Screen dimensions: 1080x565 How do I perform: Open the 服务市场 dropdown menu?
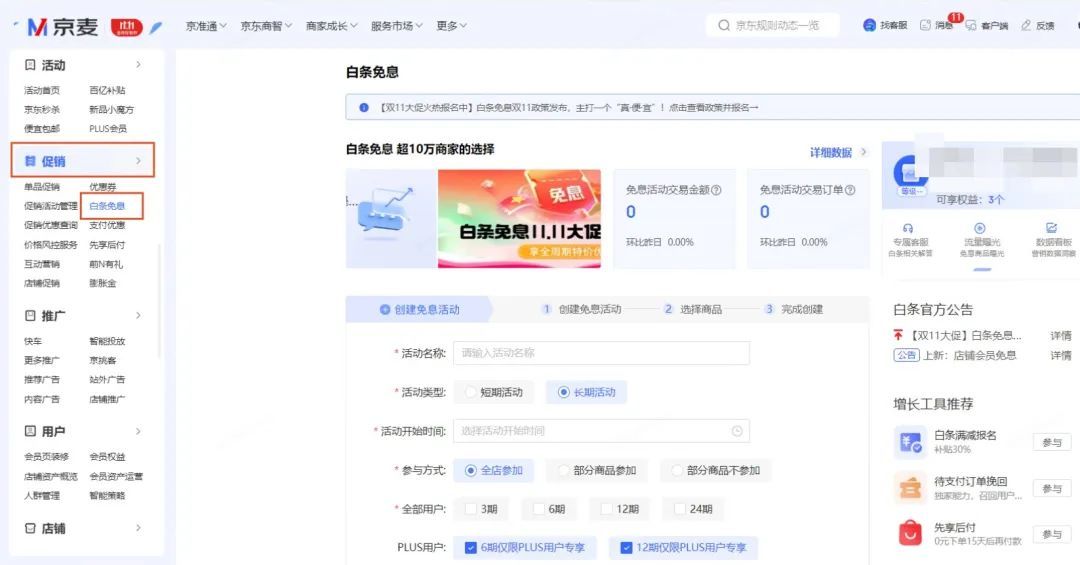pos(397,25)
